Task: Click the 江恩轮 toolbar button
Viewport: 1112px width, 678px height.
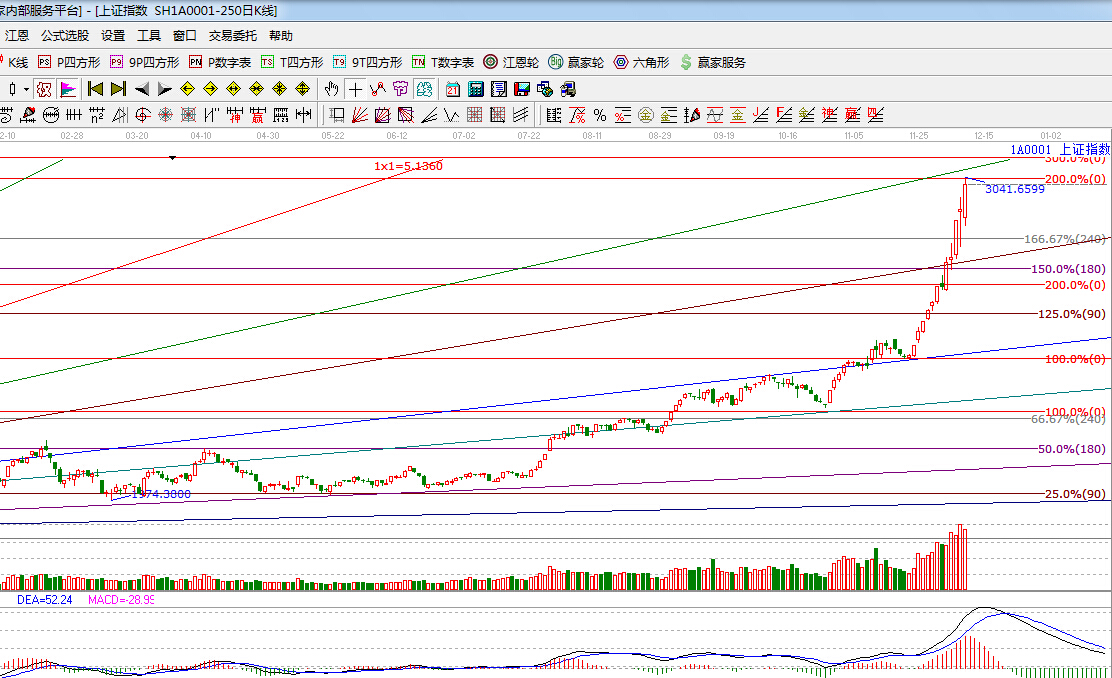Action: [511, 62]
